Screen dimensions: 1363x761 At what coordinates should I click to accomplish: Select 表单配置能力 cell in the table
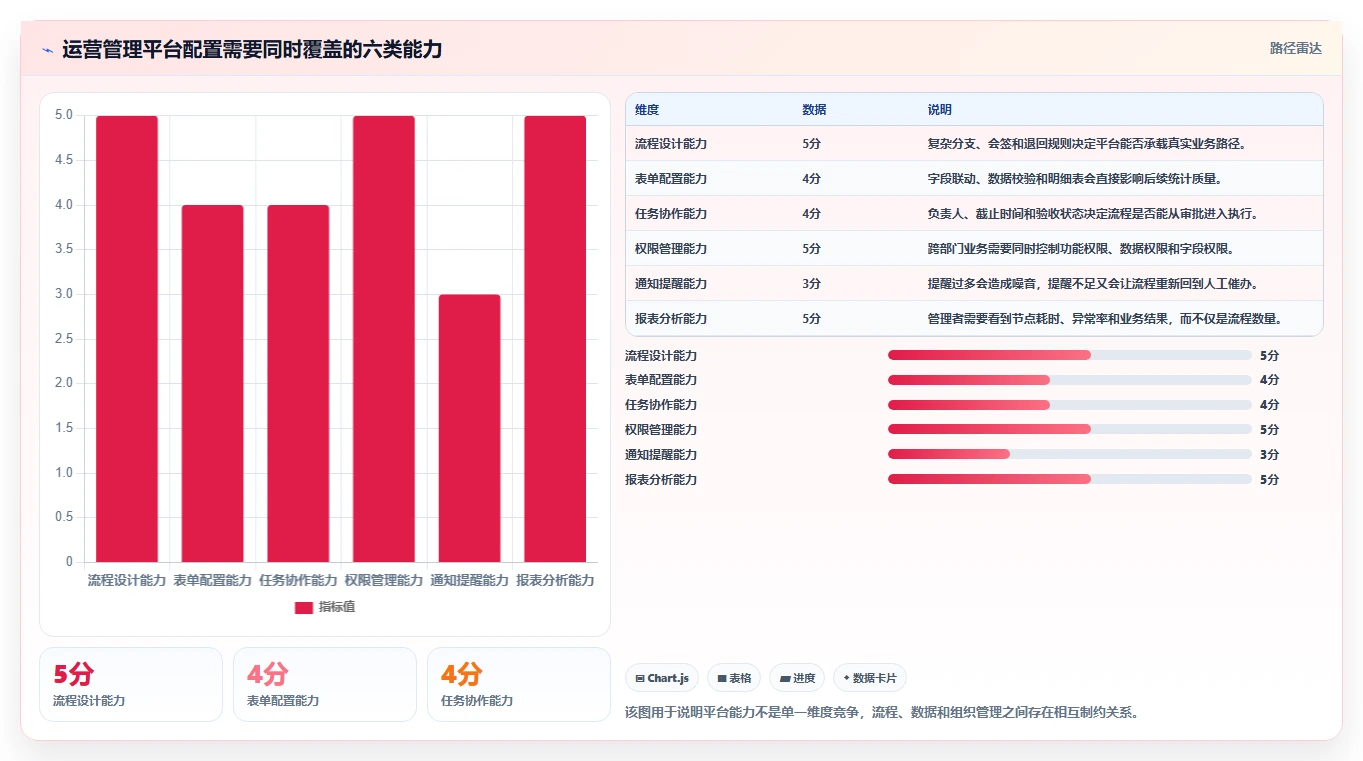pos(671,179)
